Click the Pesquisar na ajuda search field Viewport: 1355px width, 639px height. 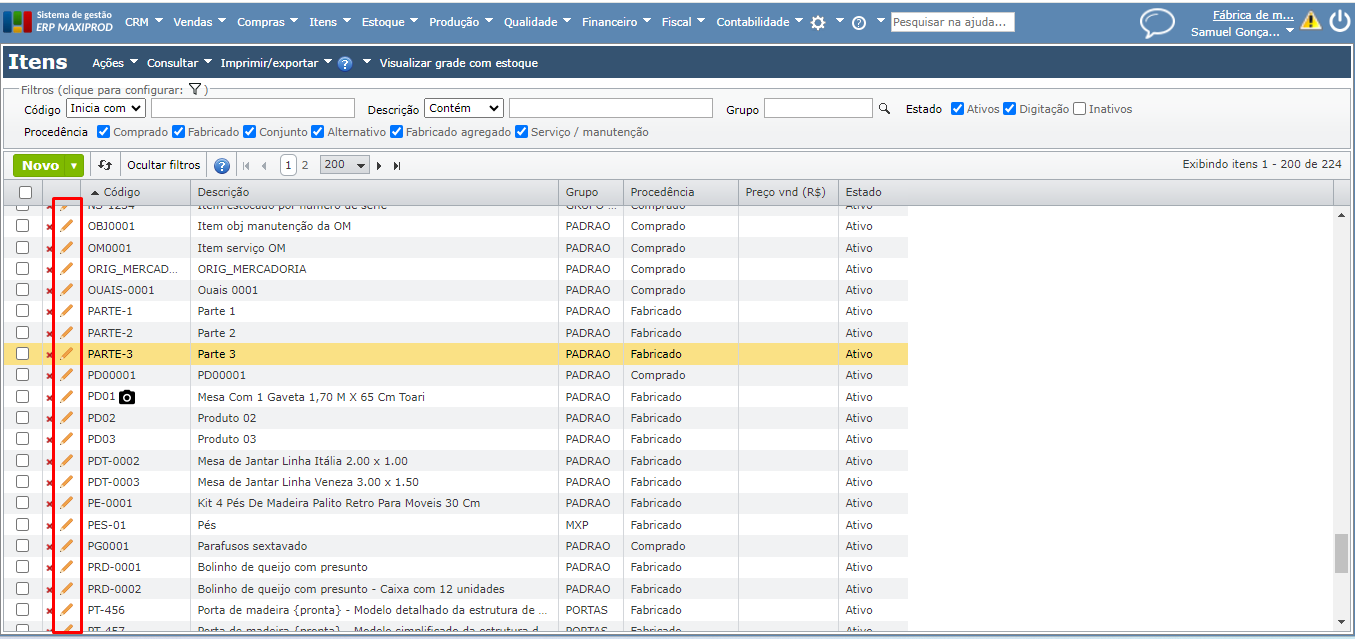point(953,22)
